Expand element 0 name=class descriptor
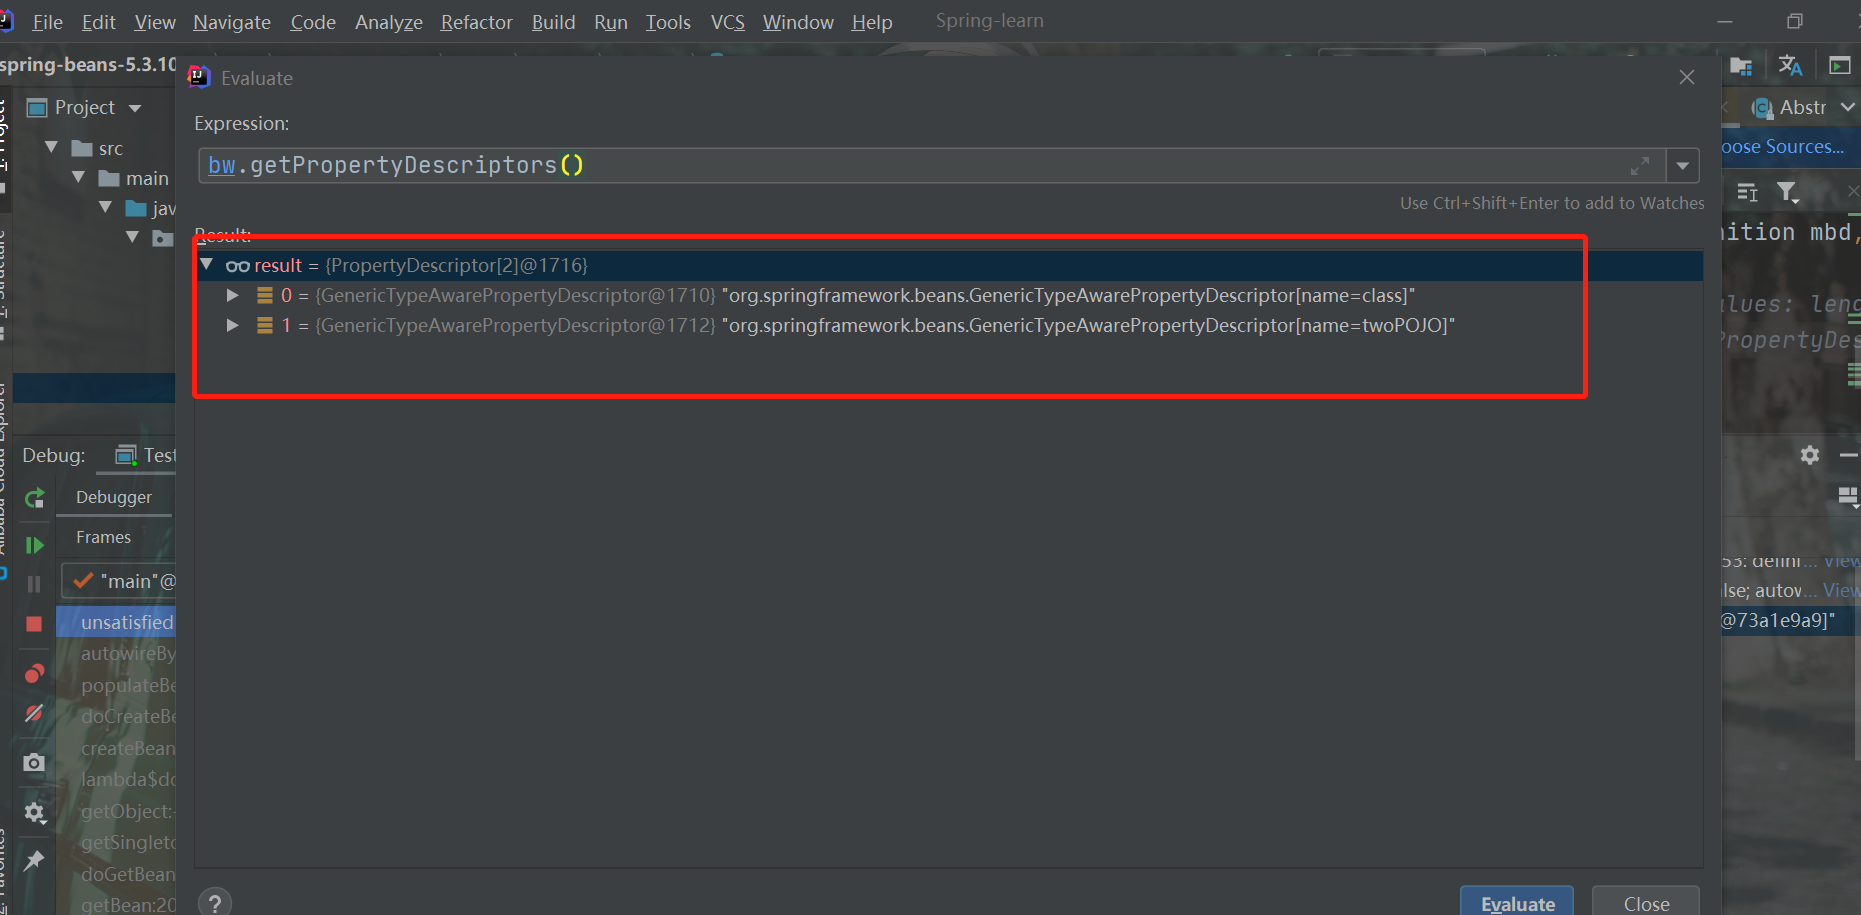Image resolution: width=1861 pixels, height=915 pixels. point(233,296)
